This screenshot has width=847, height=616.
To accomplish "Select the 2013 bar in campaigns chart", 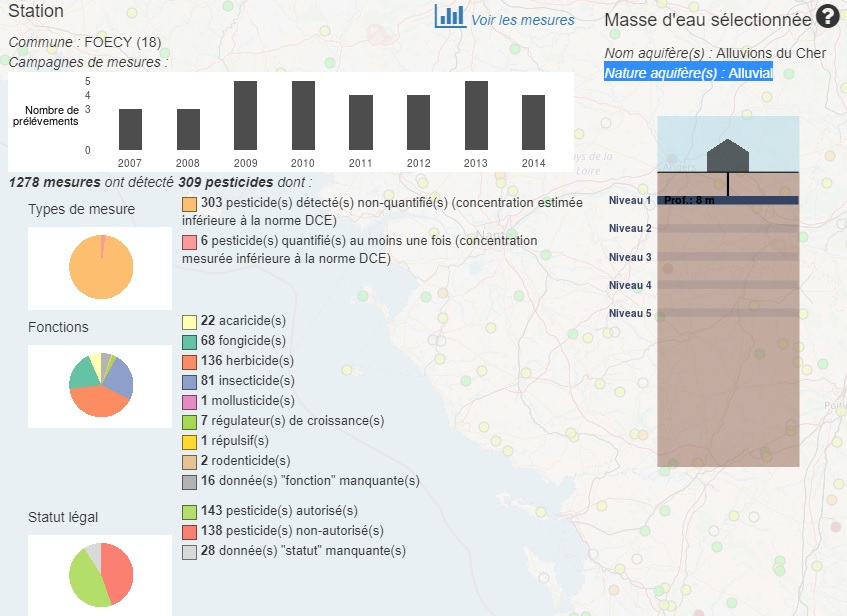I will click(x=476, y=115).
